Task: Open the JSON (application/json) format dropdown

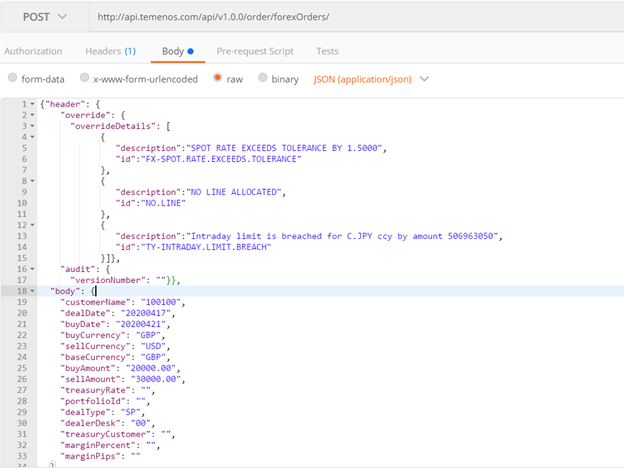Action: [370, 79]
